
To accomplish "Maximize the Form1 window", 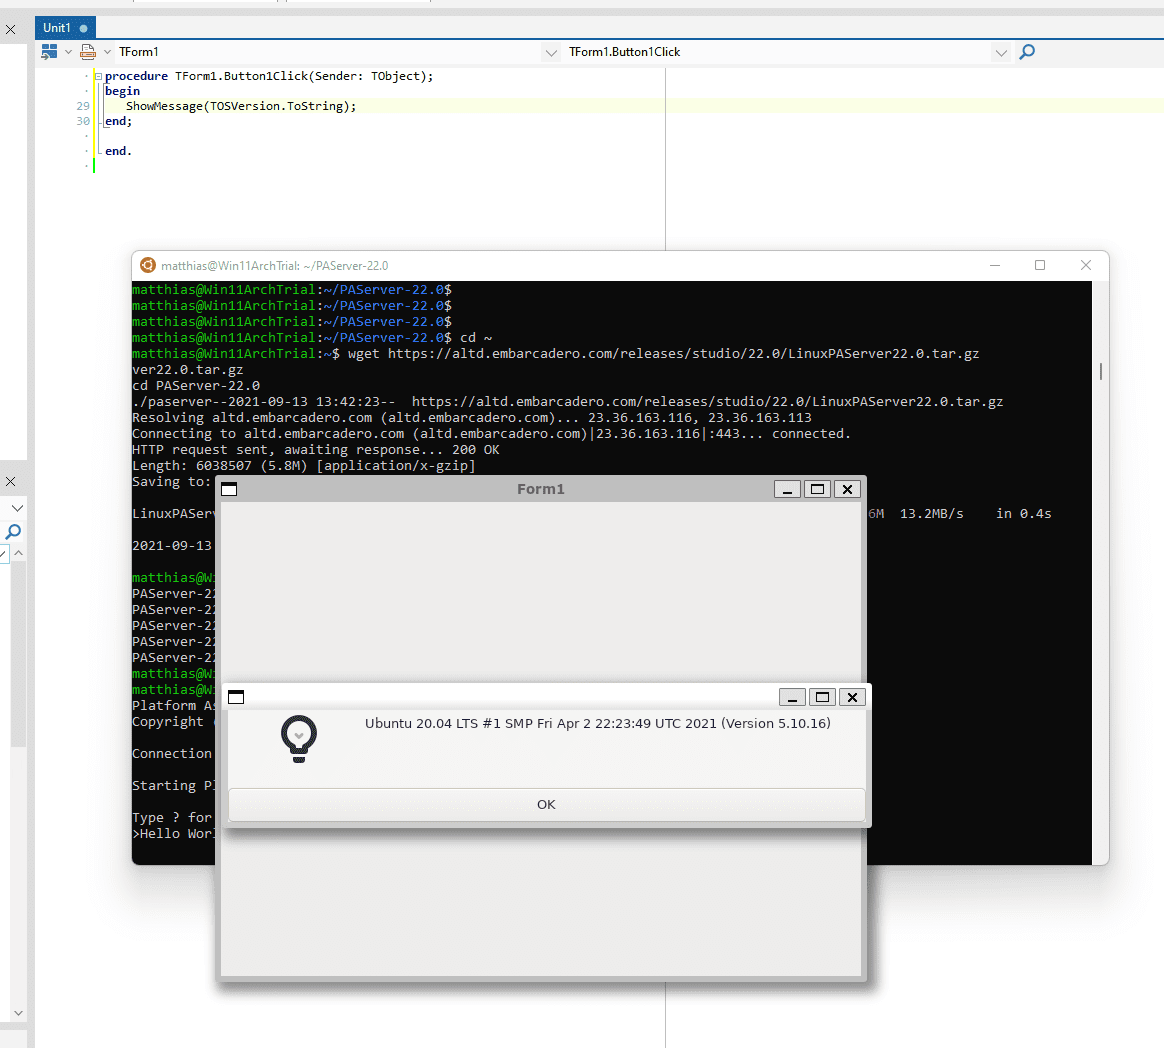I will [x=817, y=489].
